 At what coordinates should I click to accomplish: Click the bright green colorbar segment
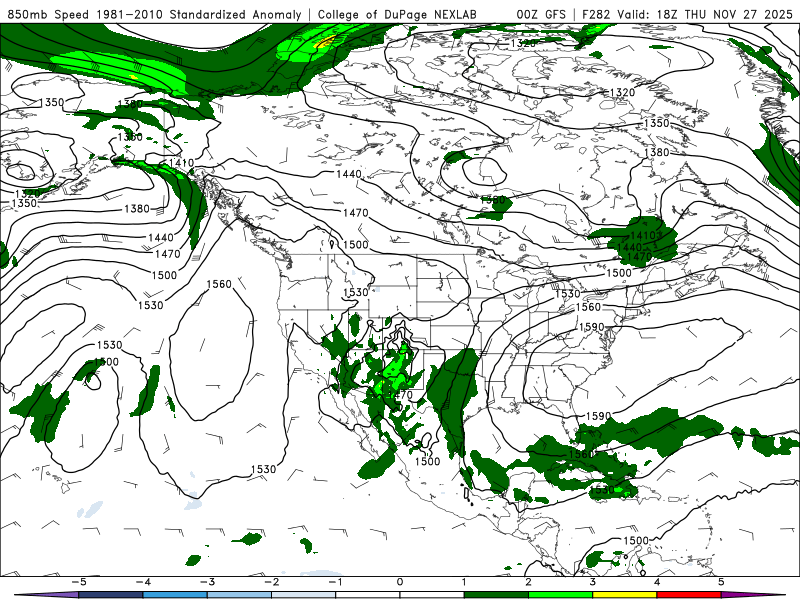[x=560, y=595]
